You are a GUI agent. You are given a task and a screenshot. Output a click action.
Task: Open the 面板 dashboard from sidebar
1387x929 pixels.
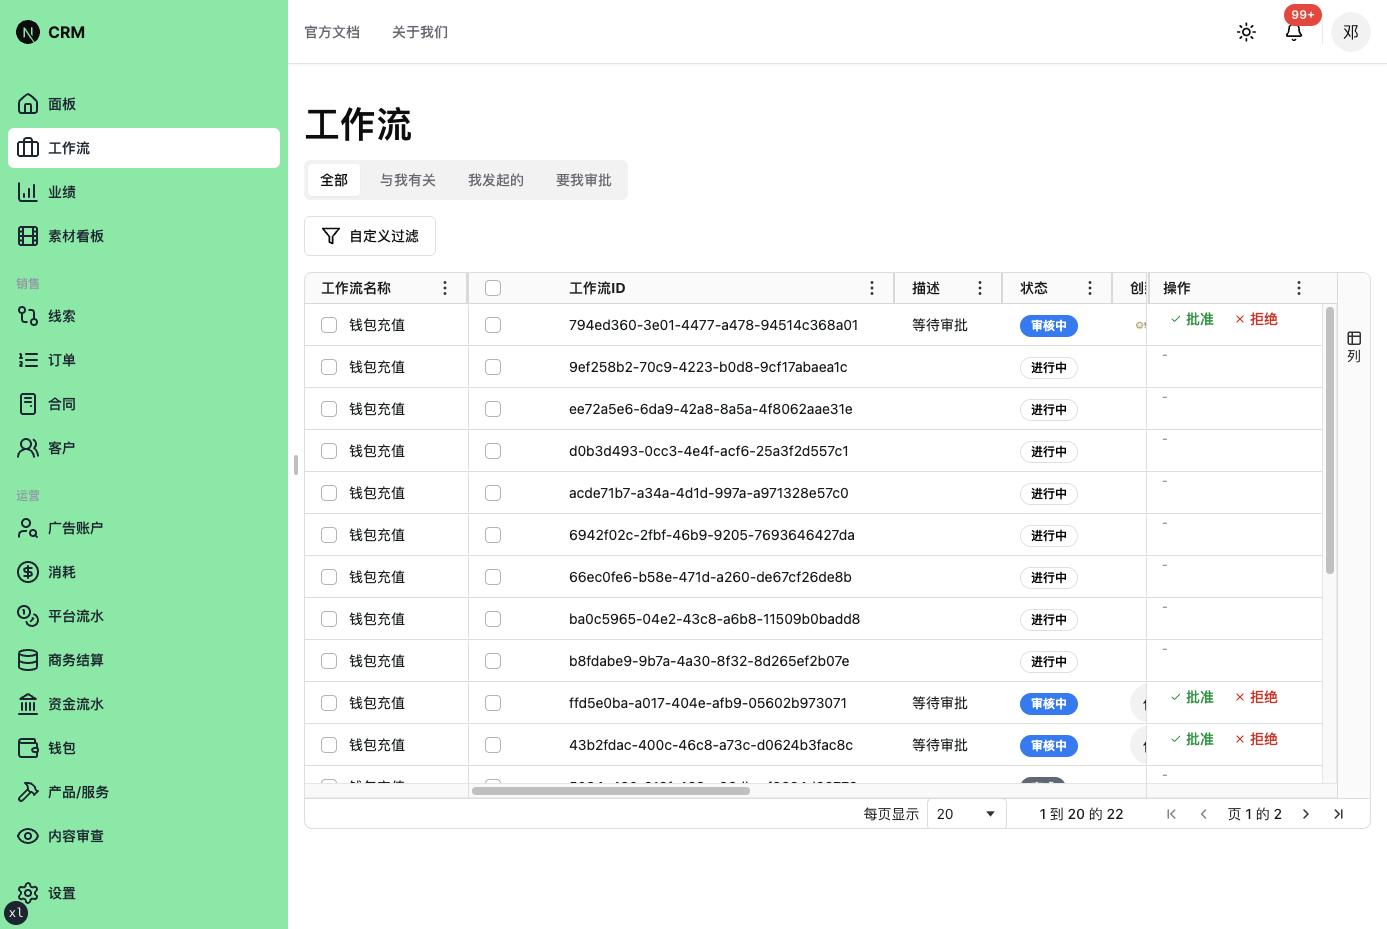point(60,103)
